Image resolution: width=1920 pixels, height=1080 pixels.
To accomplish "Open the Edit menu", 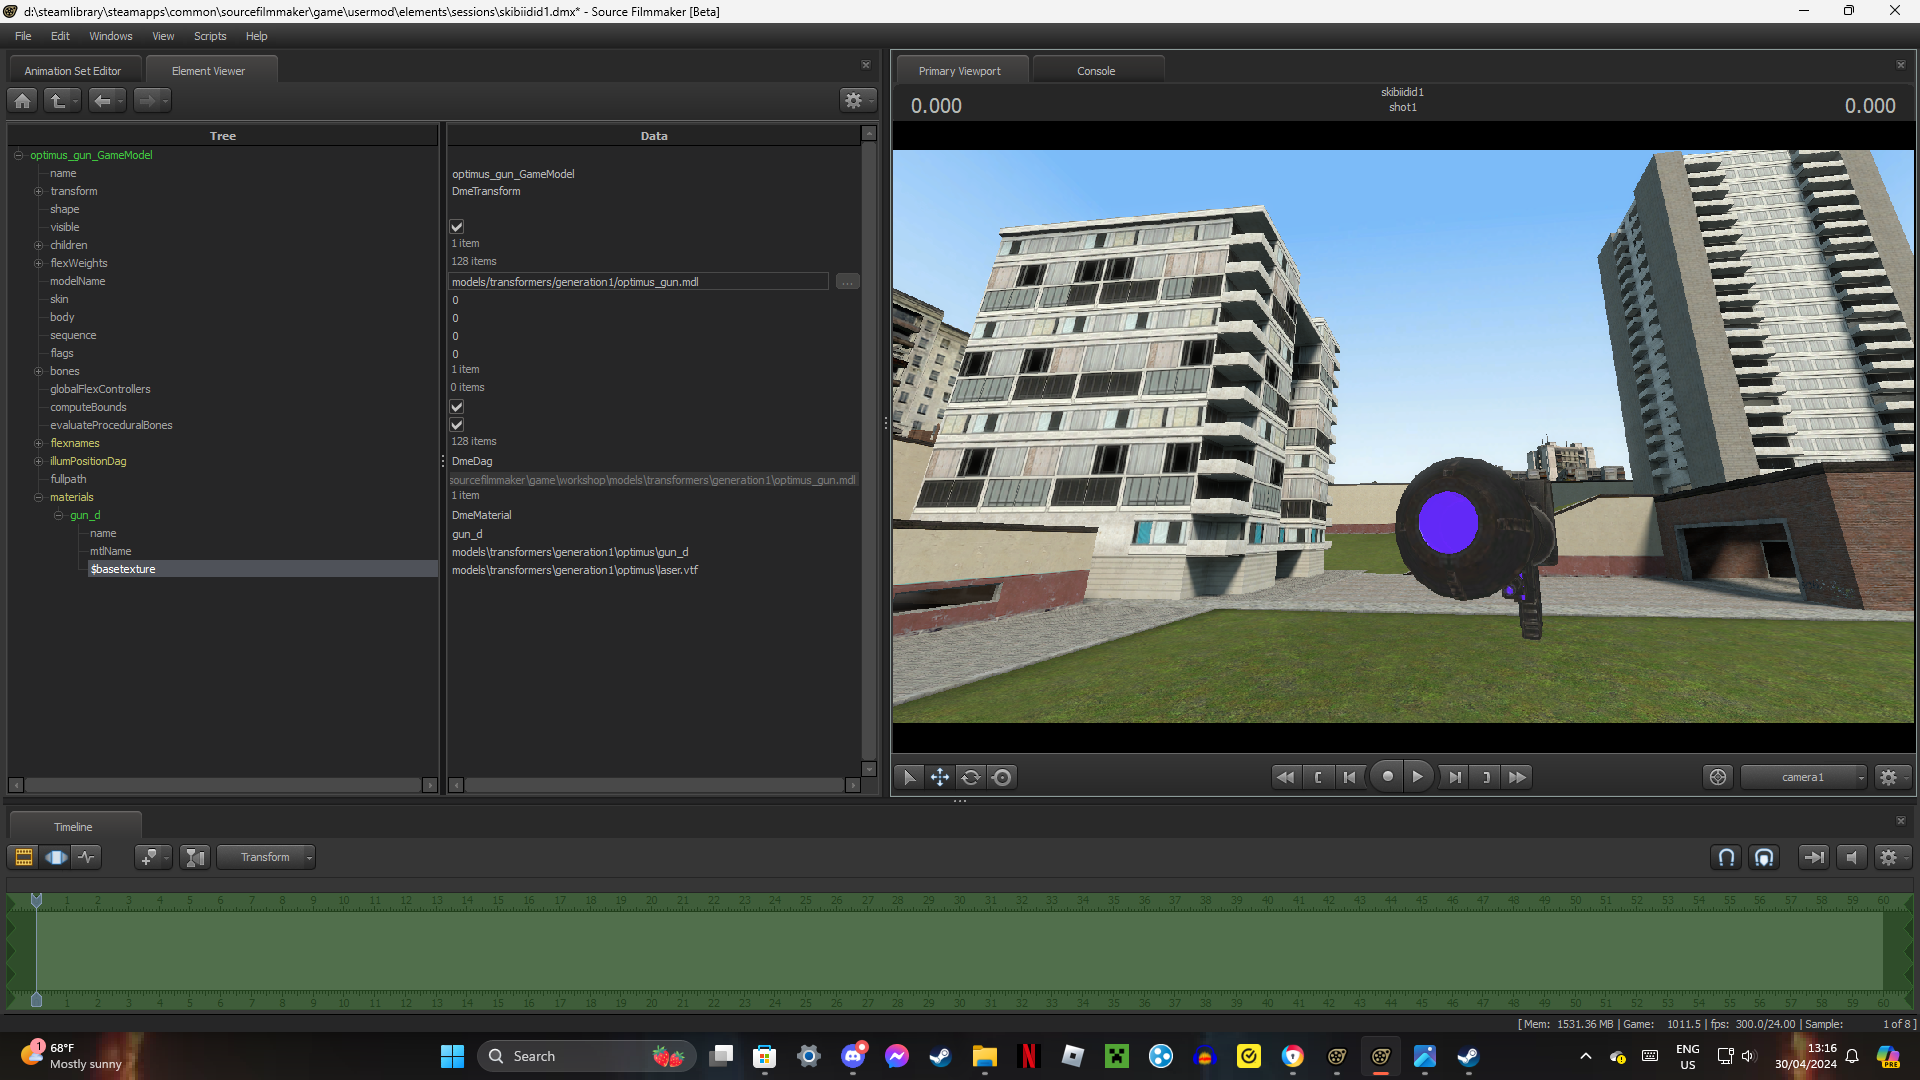I will [60, 36].
